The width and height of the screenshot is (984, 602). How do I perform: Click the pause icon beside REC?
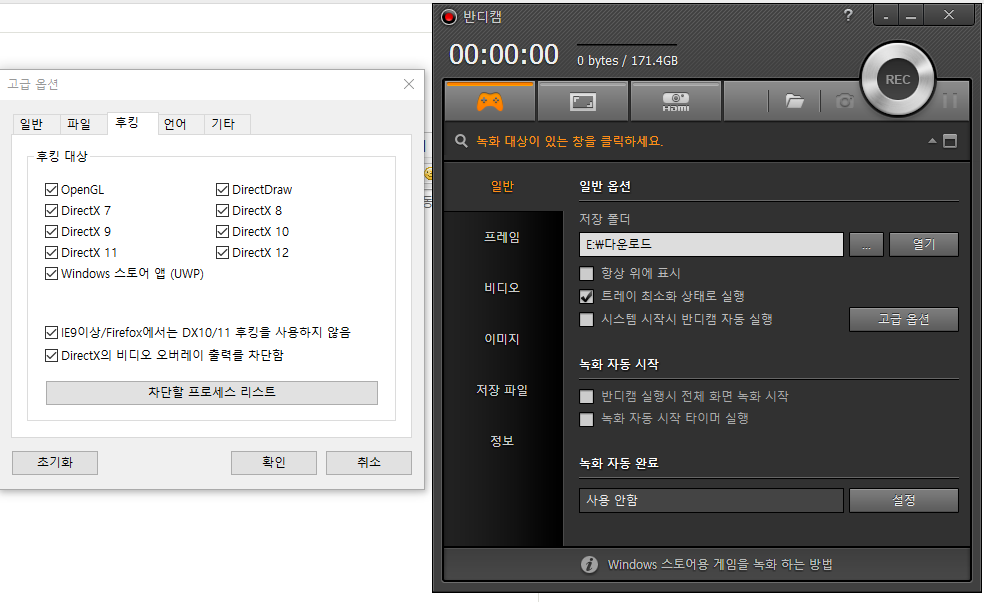tap(949, 100)
